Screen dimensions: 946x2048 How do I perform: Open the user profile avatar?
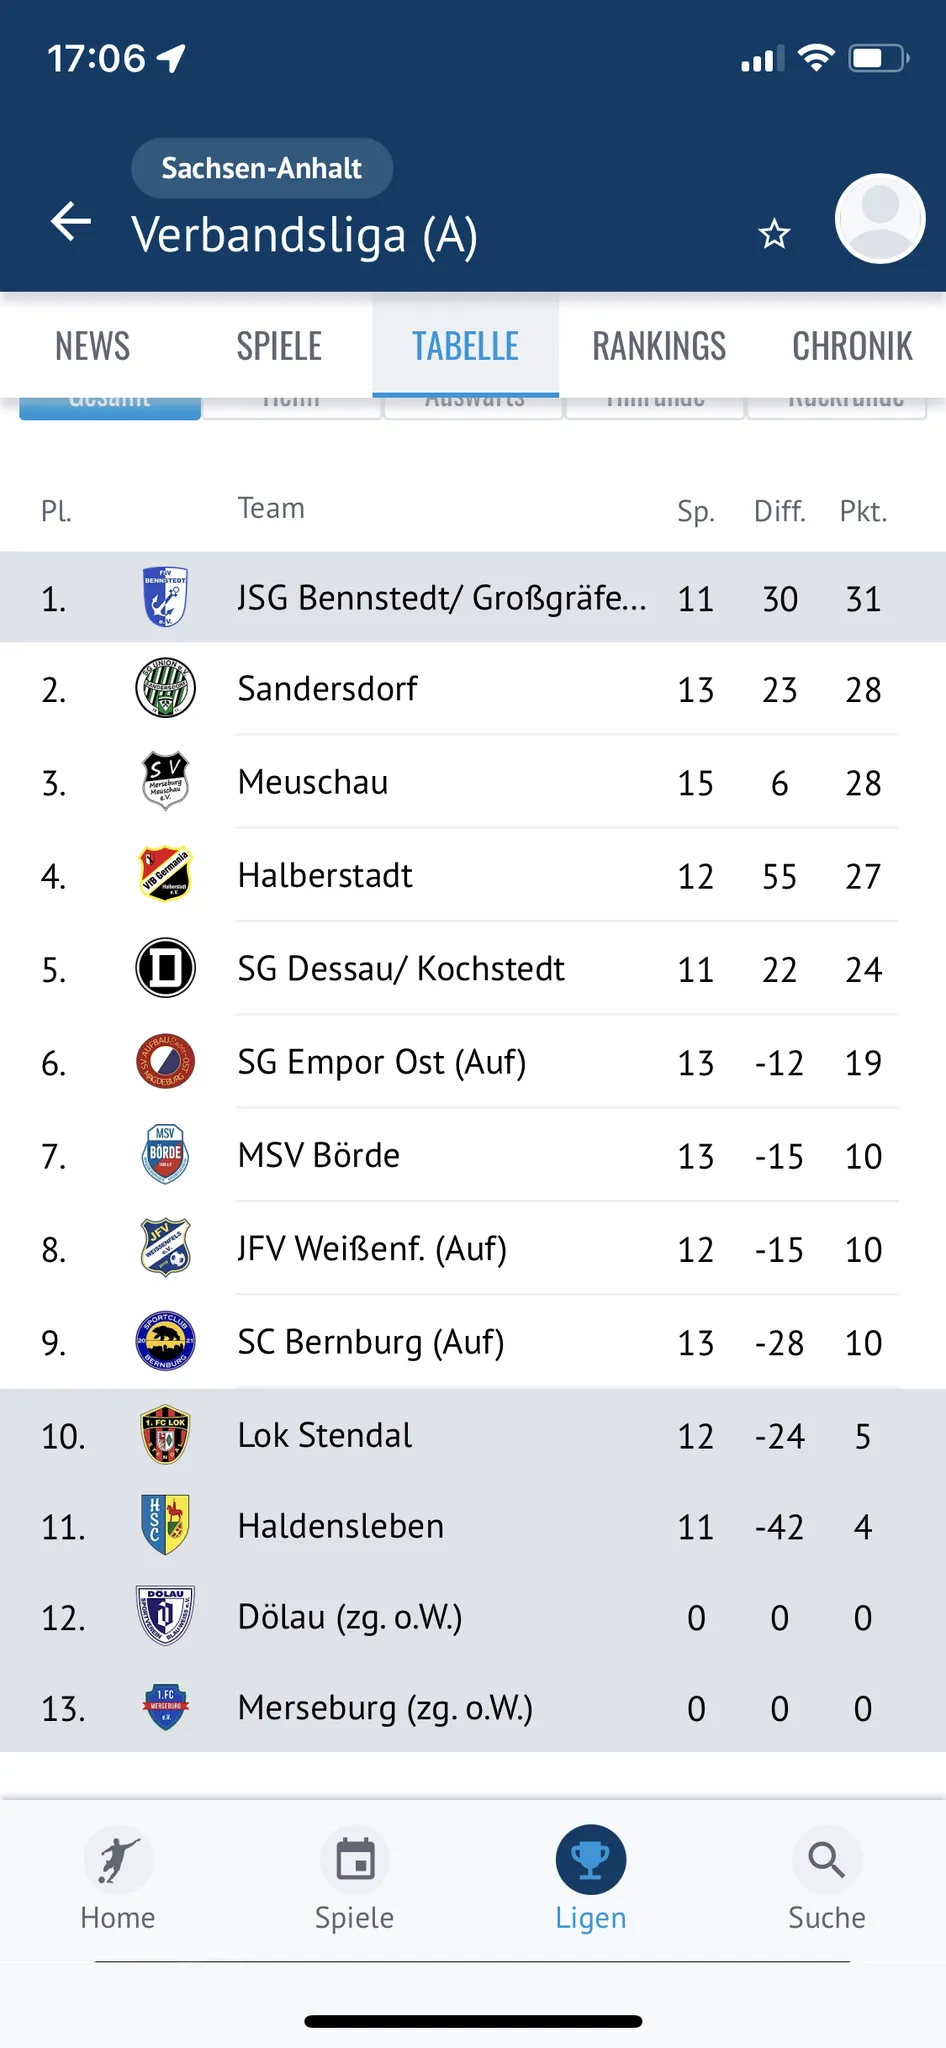coord(880,218)
